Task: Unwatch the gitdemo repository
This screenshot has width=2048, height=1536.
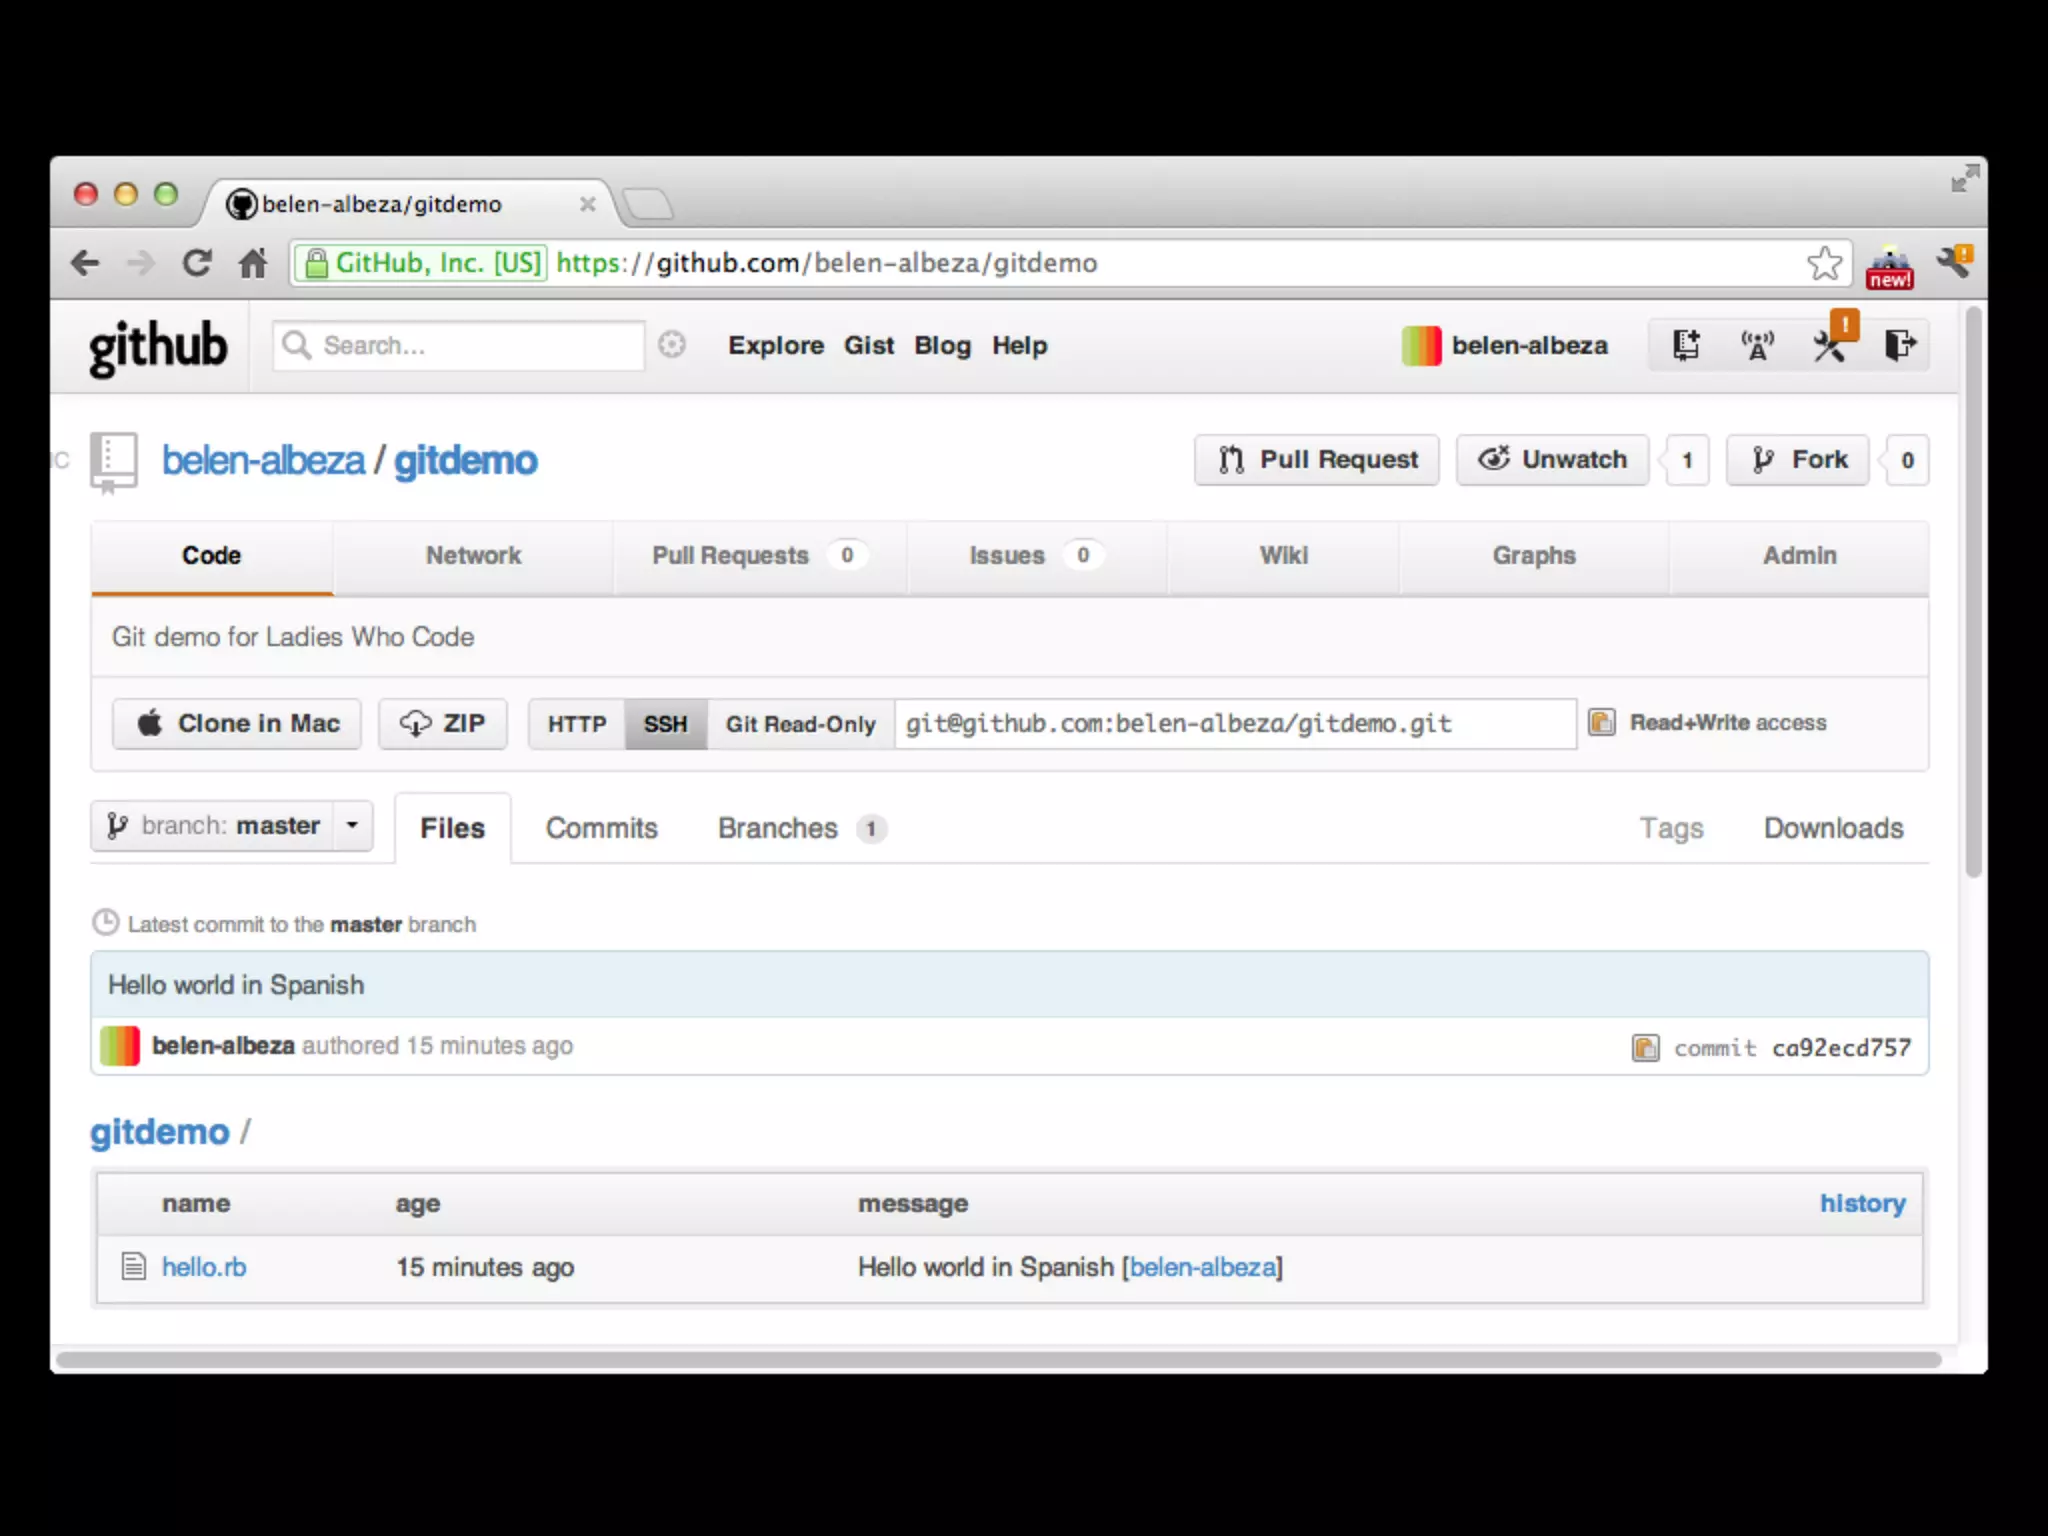Action: (1552, 460)
